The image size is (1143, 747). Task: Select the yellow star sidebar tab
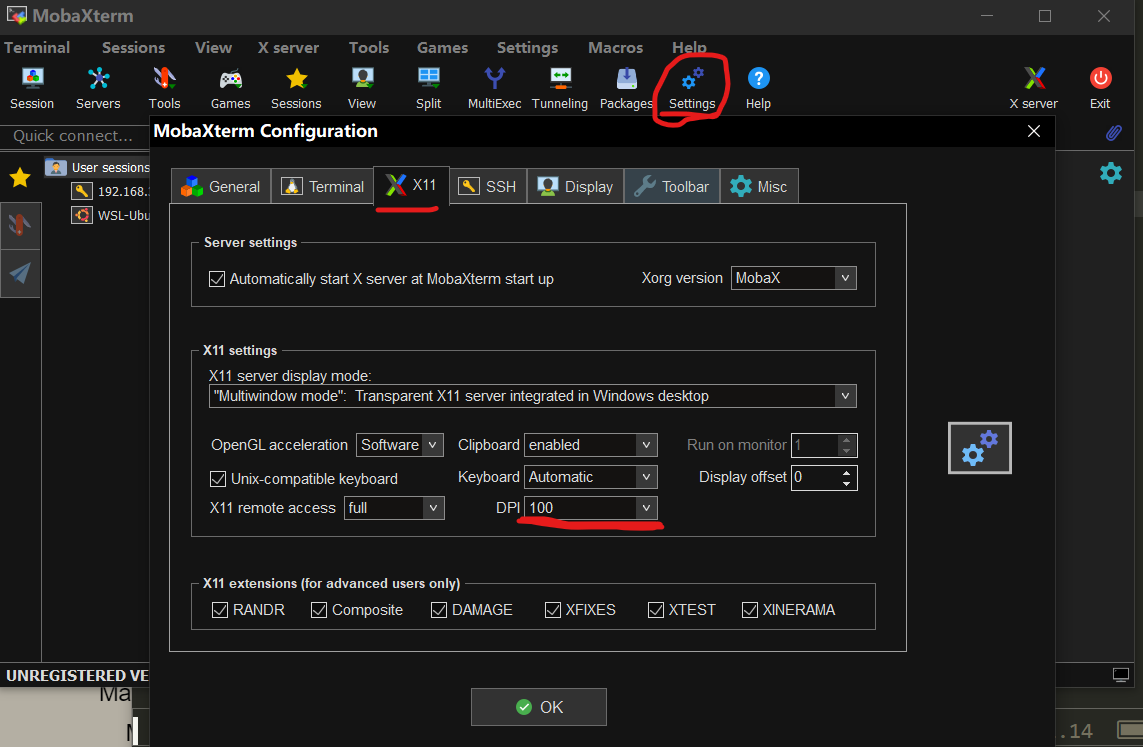tap(20, 177)
